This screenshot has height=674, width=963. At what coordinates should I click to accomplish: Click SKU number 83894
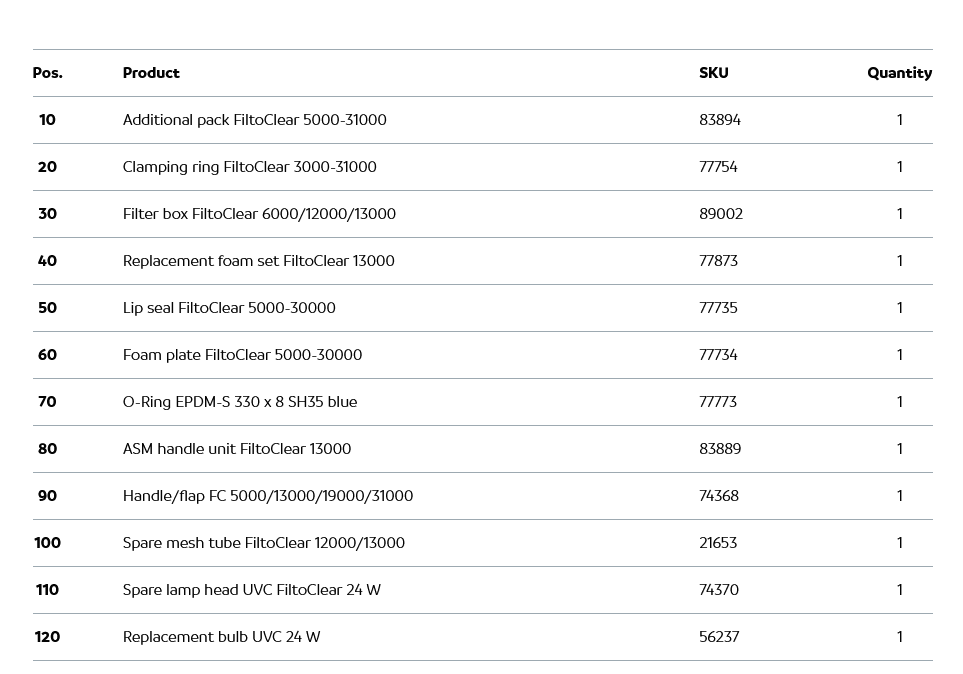pos(720,120)
